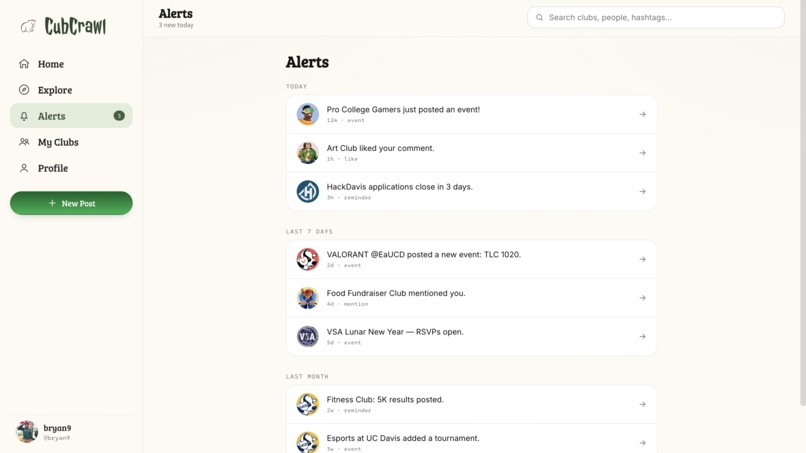Click the Profile person icon
806x453 pixels.
point(24,168)
